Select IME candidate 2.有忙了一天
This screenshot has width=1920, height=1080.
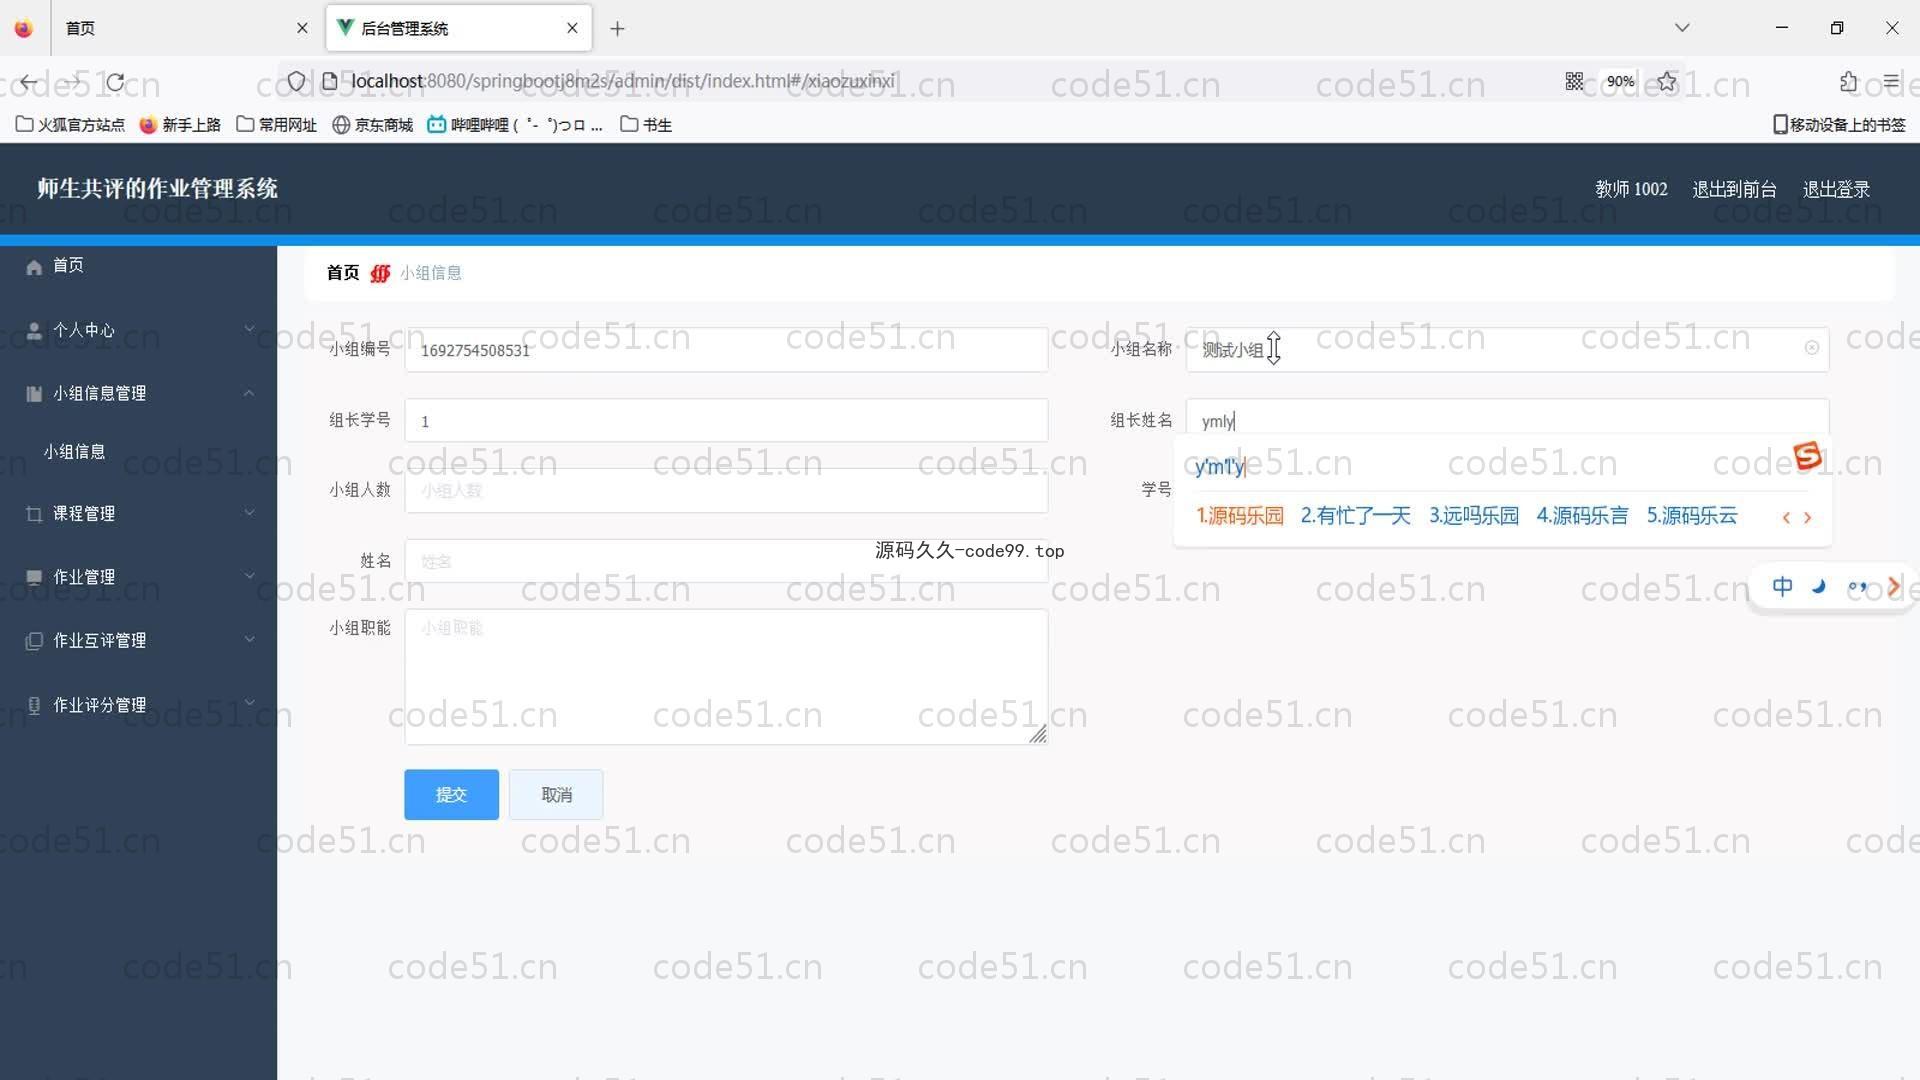point(1355,516)
